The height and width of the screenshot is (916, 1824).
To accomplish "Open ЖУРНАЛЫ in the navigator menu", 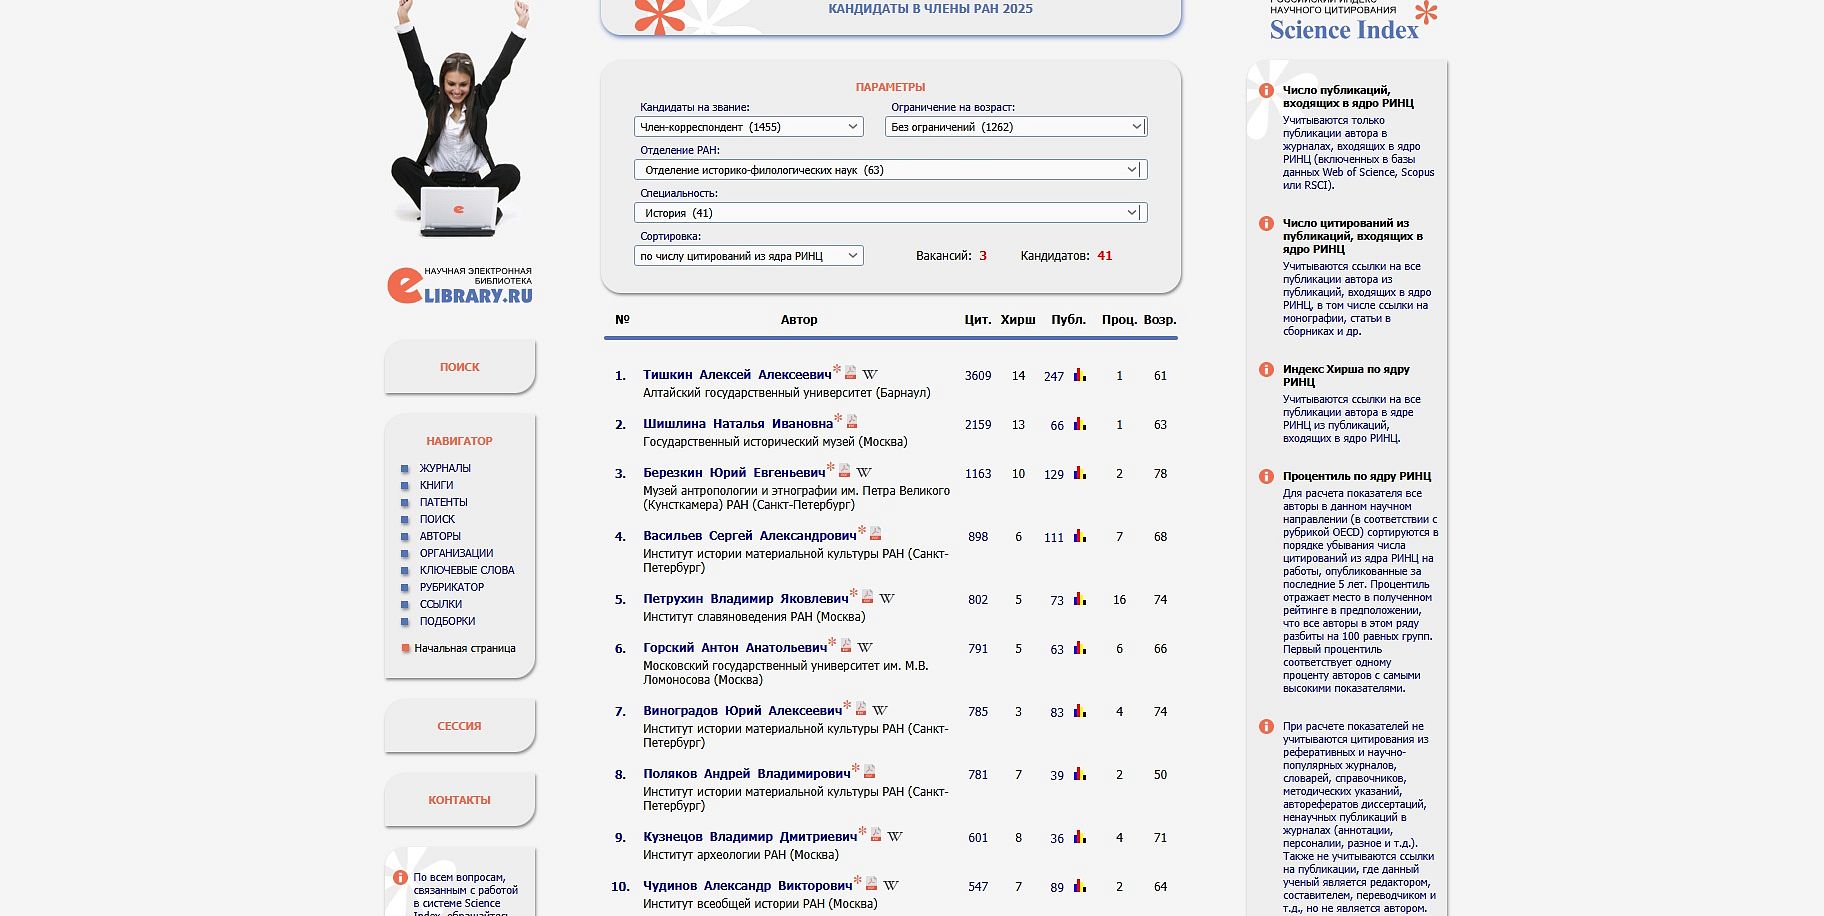I will coord(445,468).
